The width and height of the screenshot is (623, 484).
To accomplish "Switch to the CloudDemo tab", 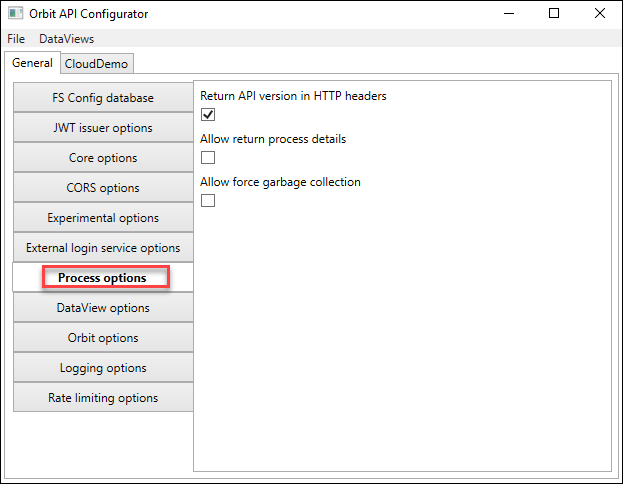I will click(x=97, y=64).
